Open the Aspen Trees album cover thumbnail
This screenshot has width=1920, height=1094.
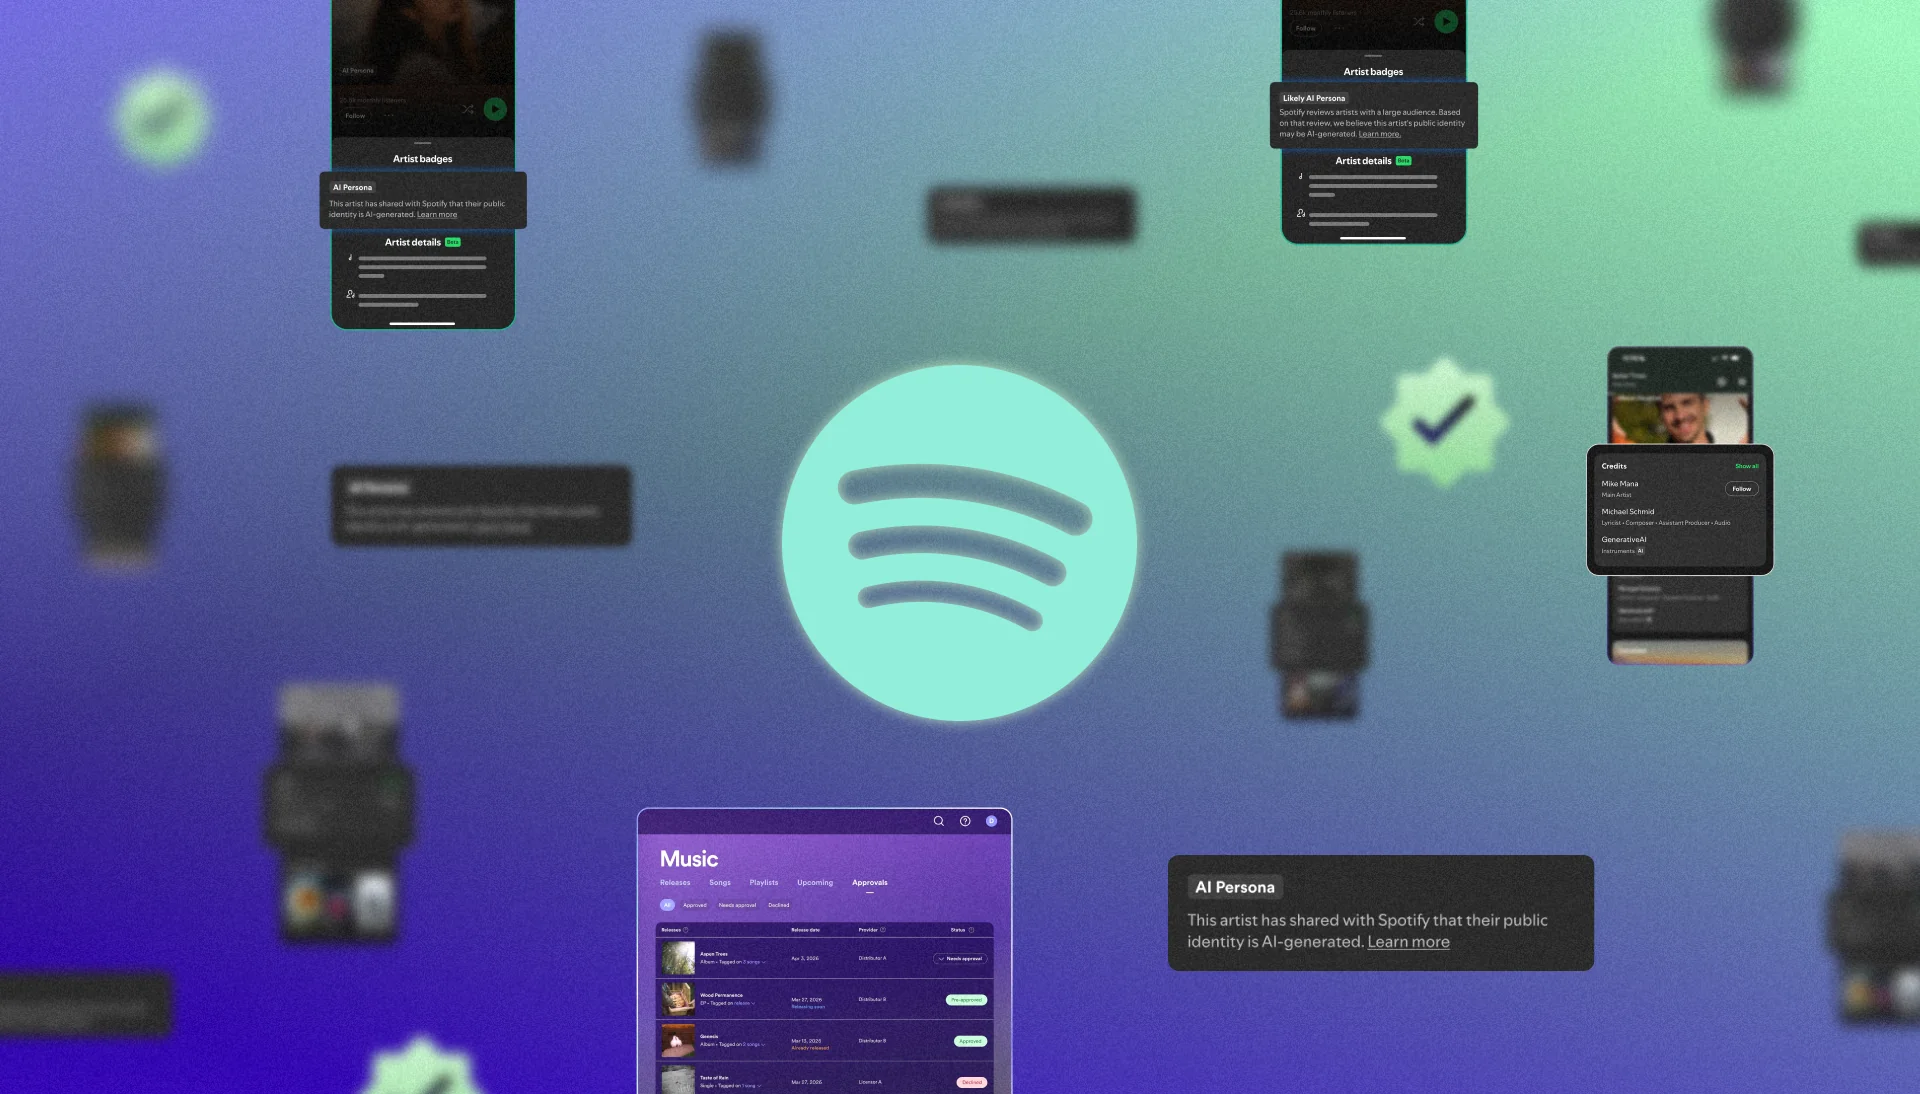click(x=677, y=958)
